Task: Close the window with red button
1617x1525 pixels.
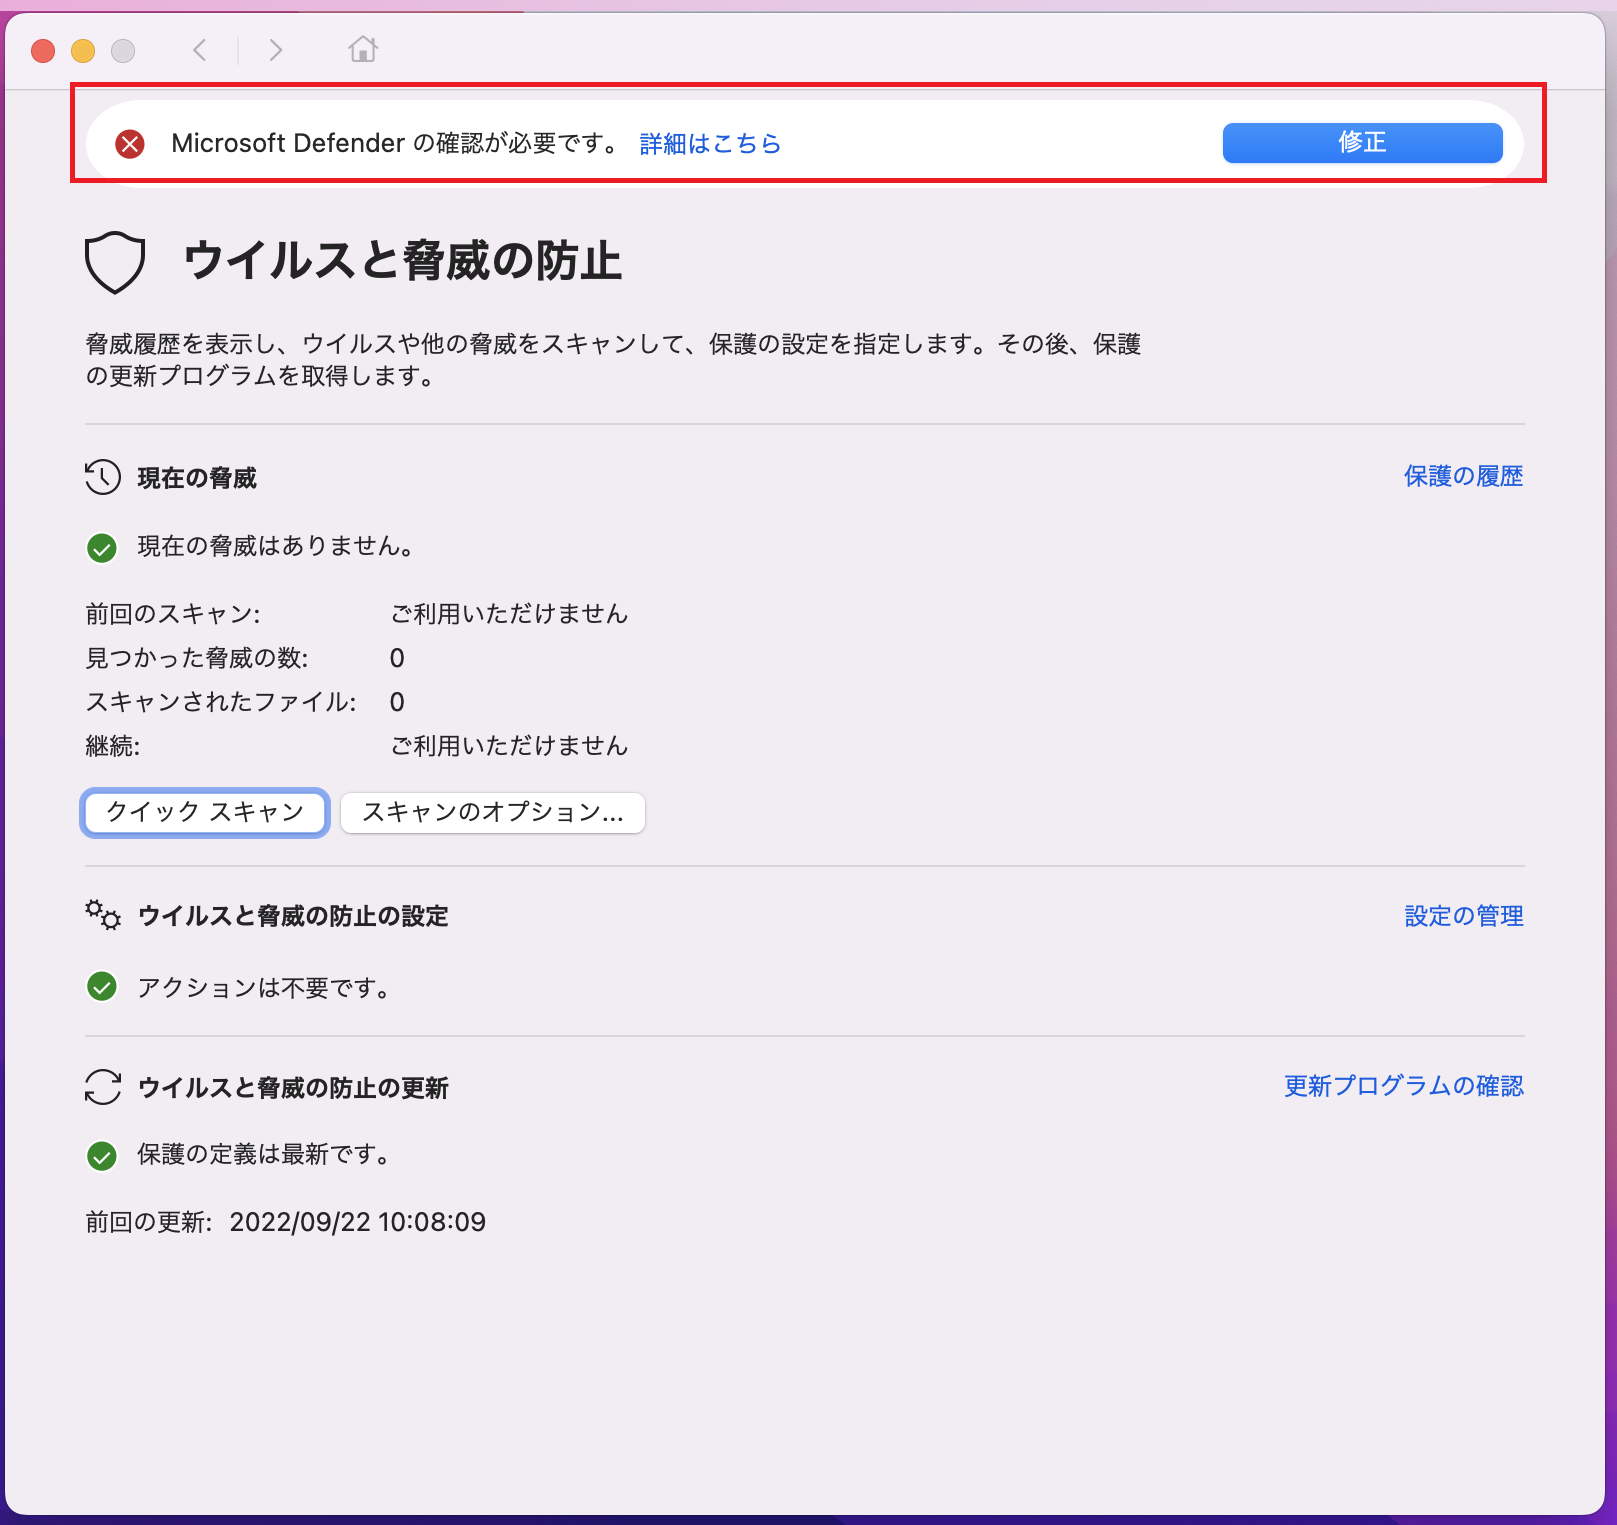Action: (x=43, y=50)
